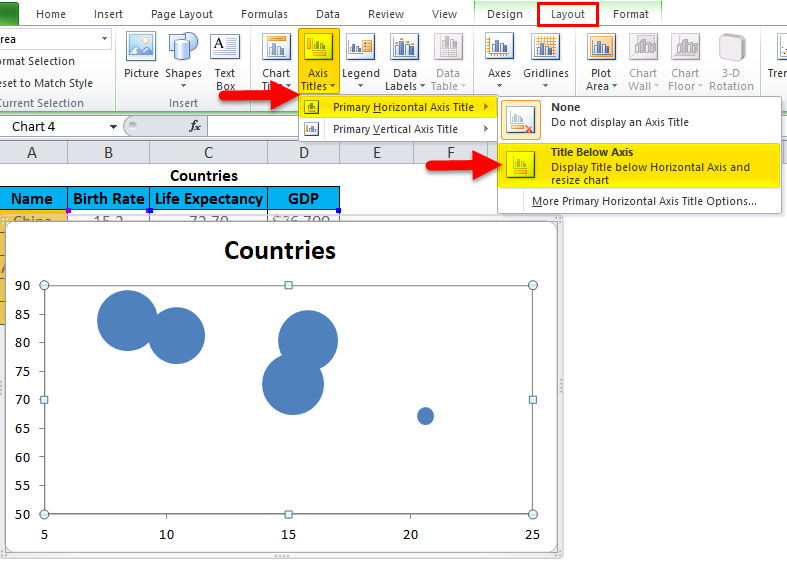
Task: Select column D header
Action: click(304, 153)
